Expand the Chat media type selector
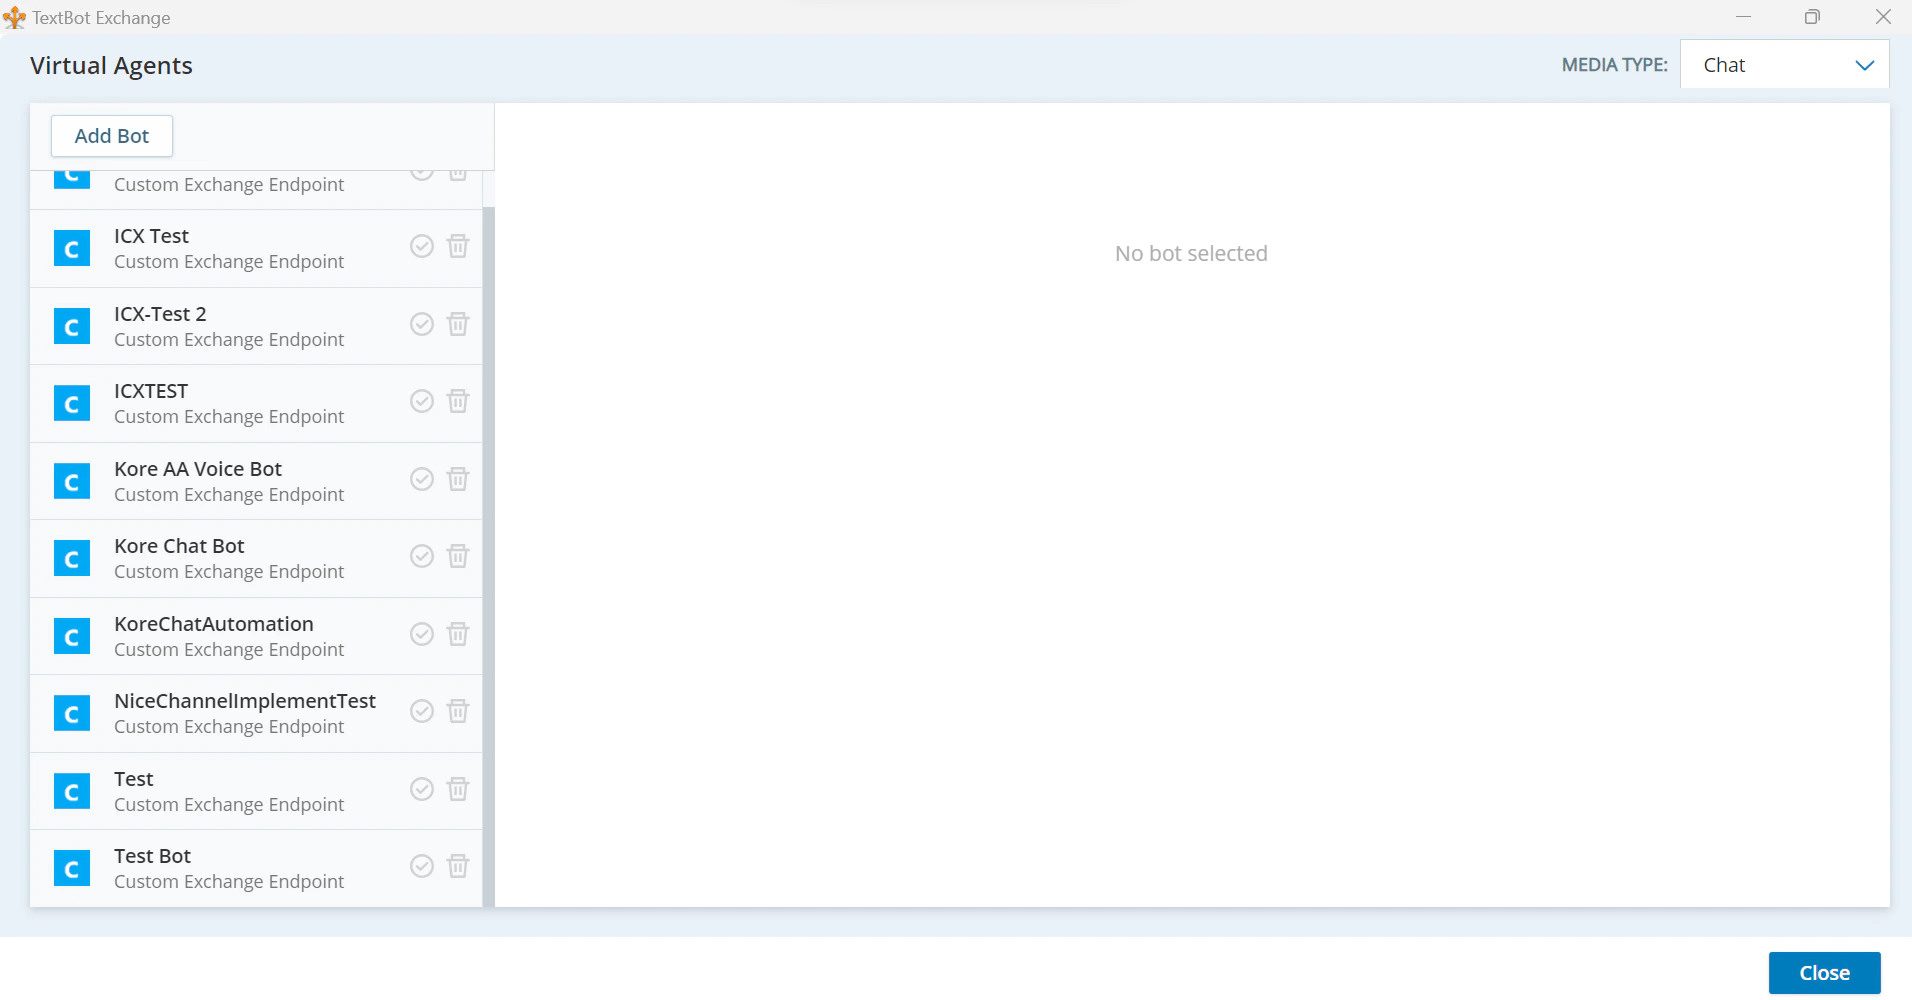 click(1784, 64)
